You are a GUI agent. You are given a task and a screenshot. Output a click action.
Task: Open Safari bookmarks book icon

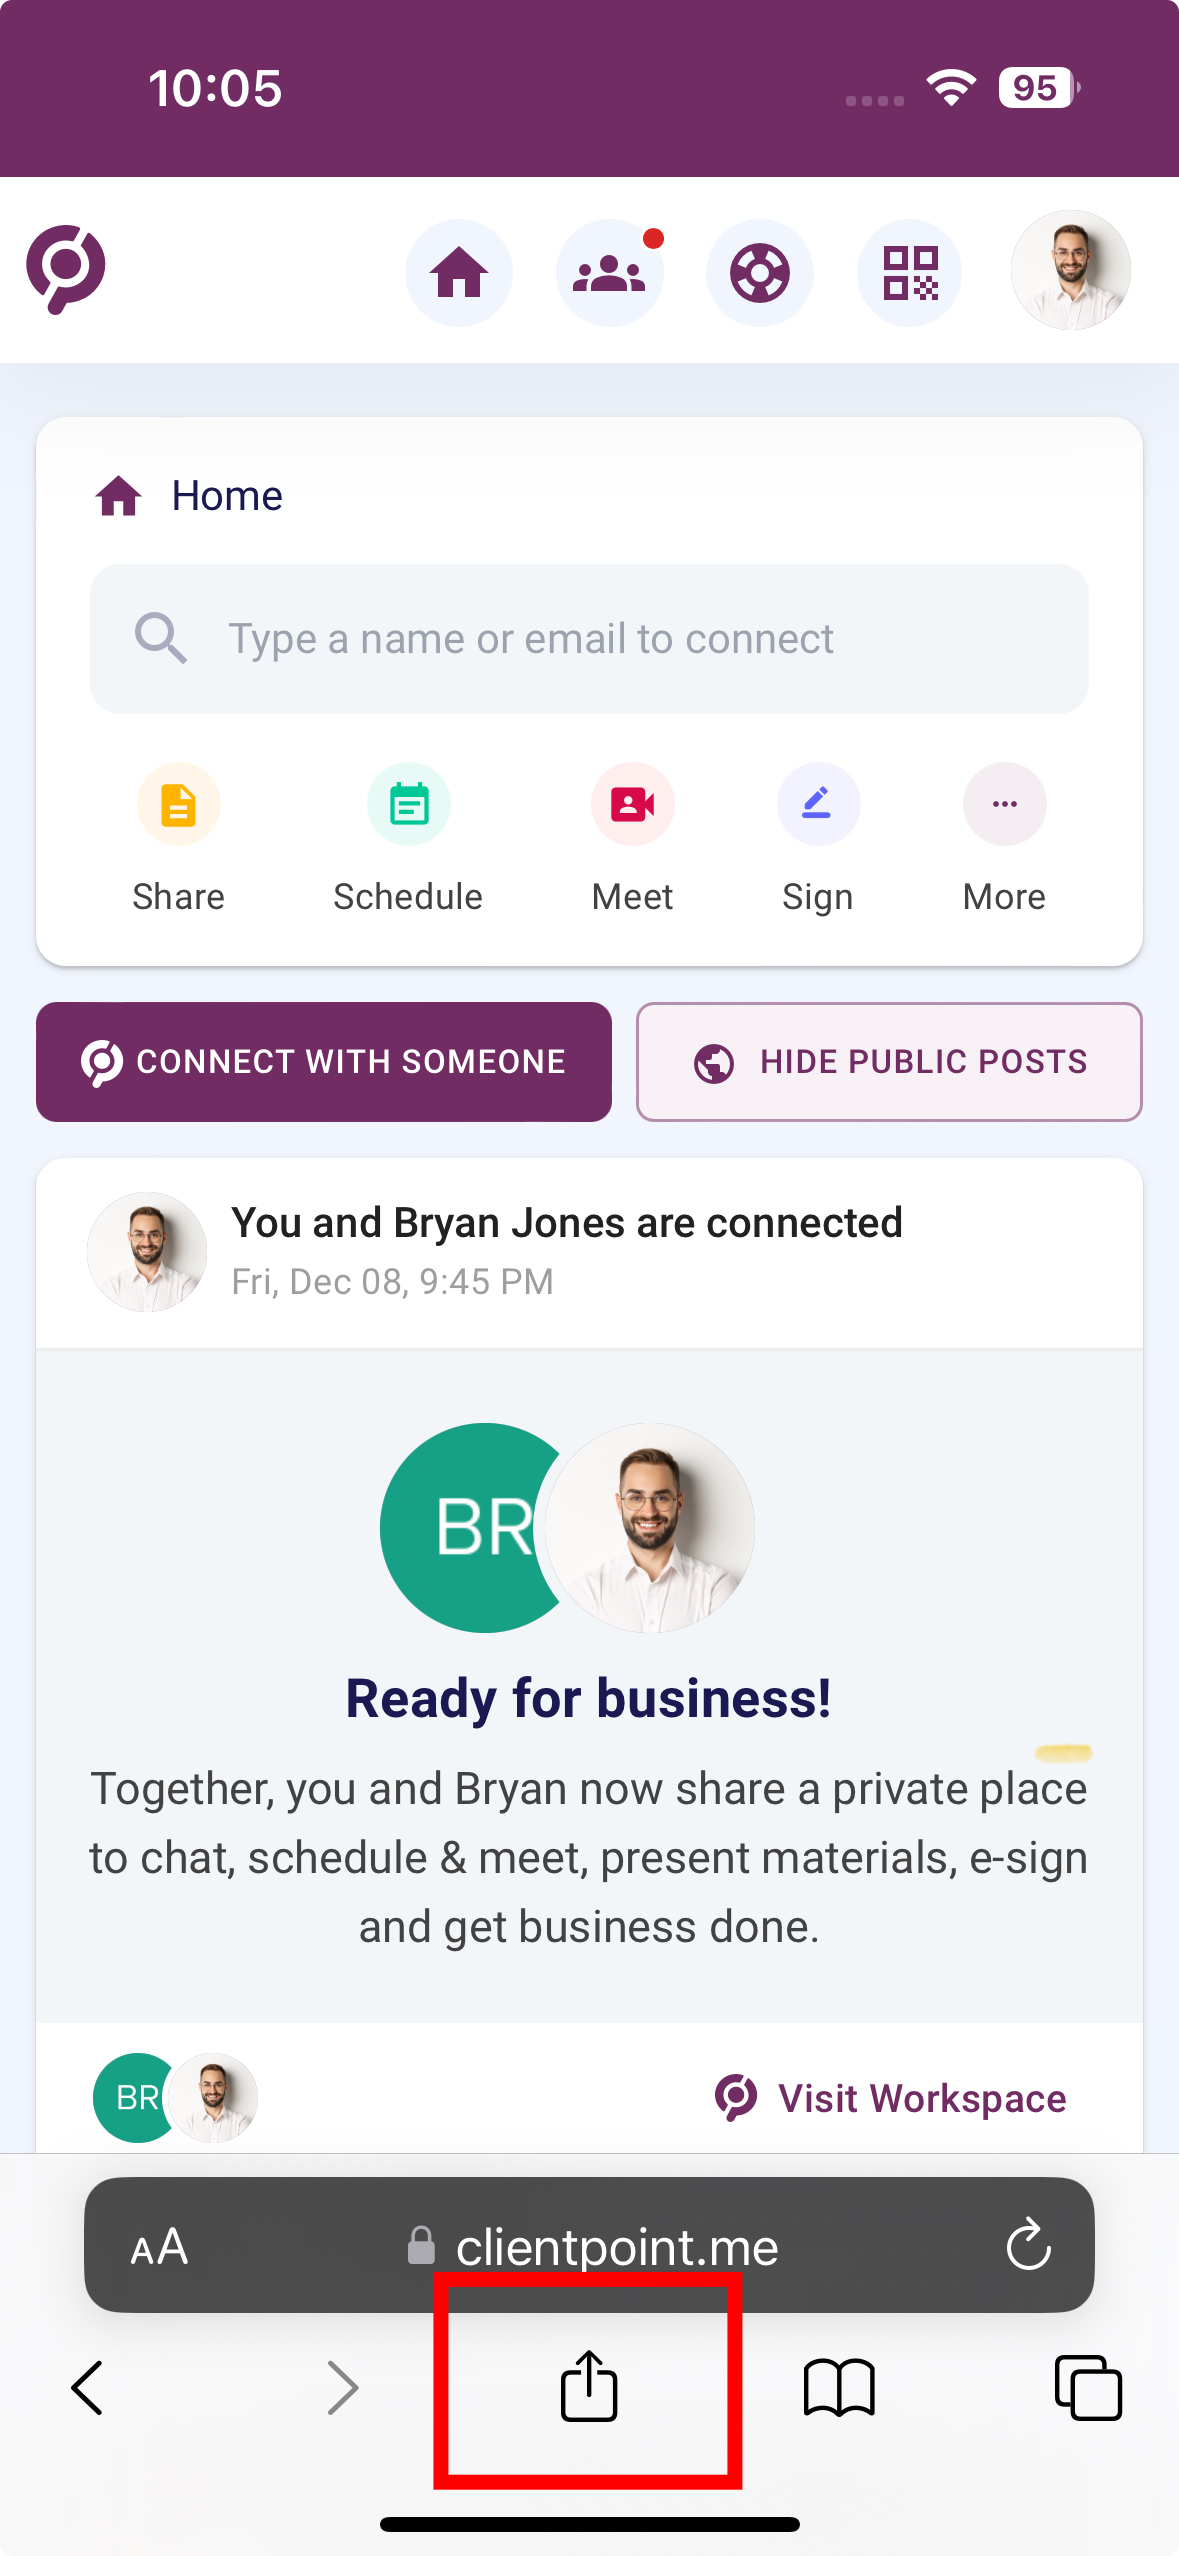click(839, 2388)
